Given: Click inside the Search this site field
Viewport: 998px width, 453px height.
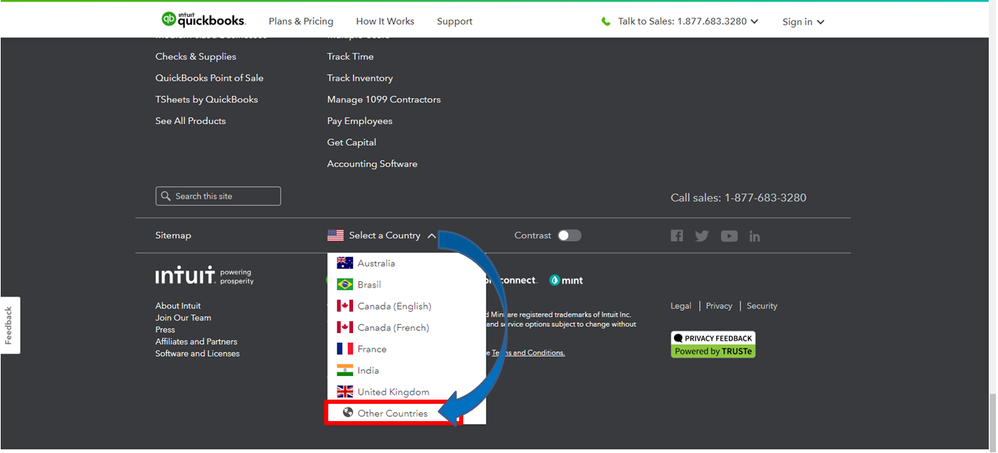Looking at the screenshot, I should pyautogui.click(x=218, y=196).
